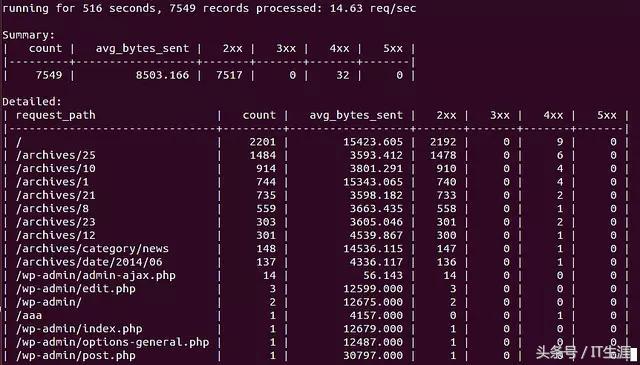
Task: Click the Detailed table "avg_bytes_sent" header
Action: 356,116
